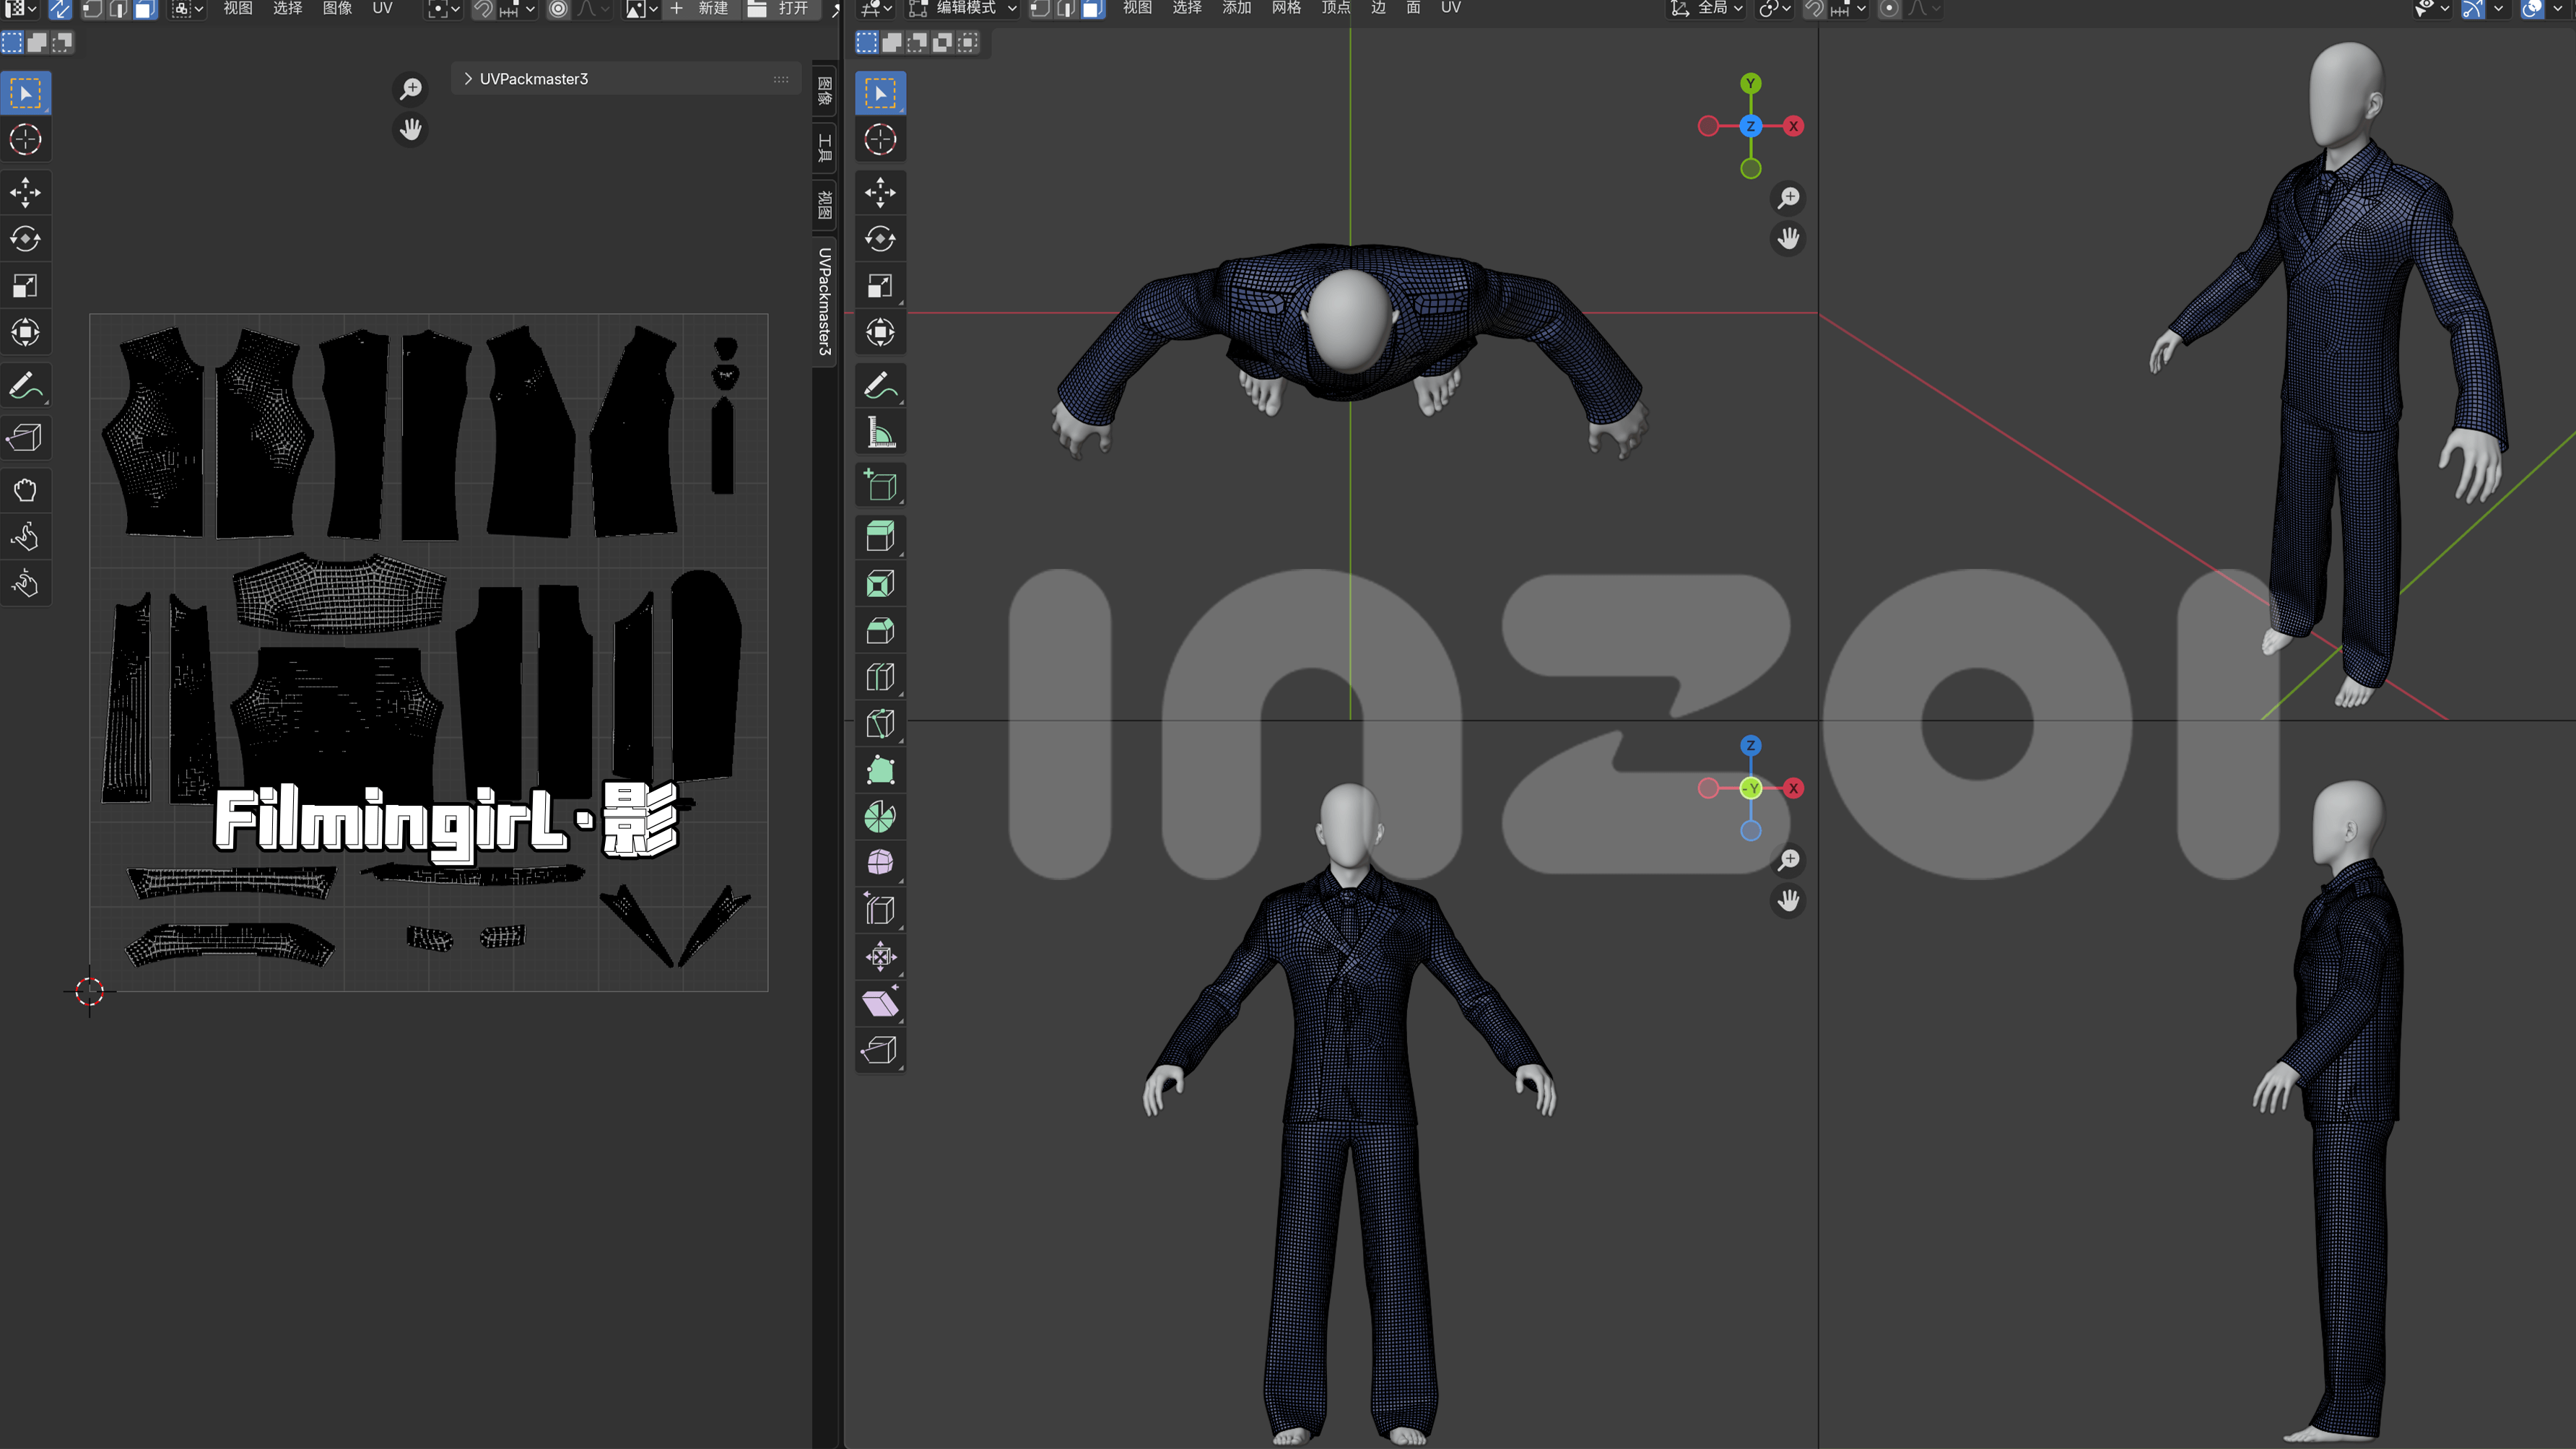Activate the Loop Cut tool
Image resolution: width=2576 pixels, height=1449 pixels.
click(x=880, y=677)
